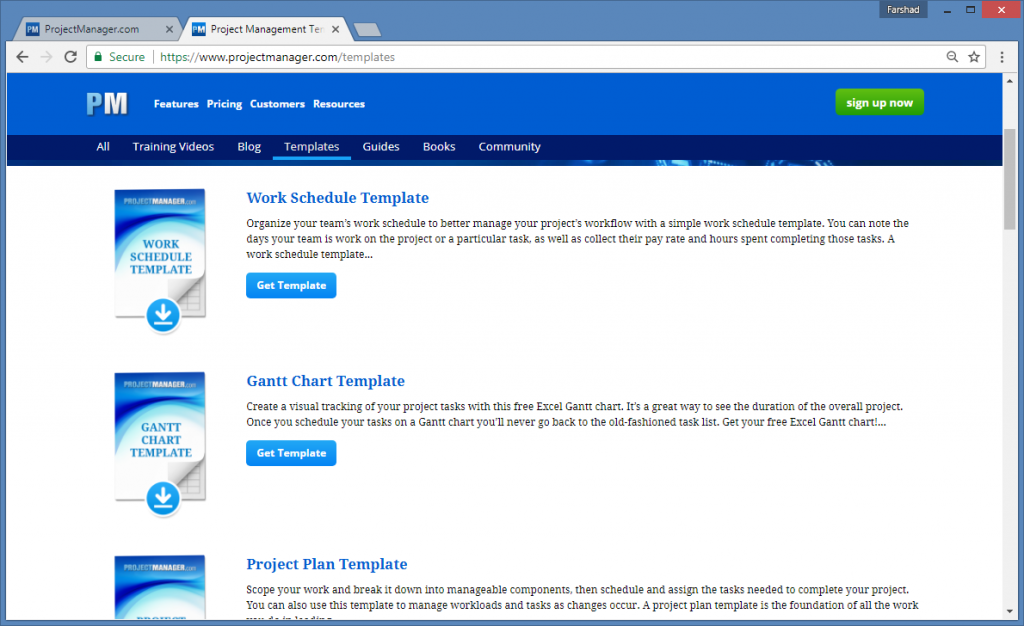Click the back navigation arrow
Viewport: 1024px width, 626px height.
[x=22, y=57]
